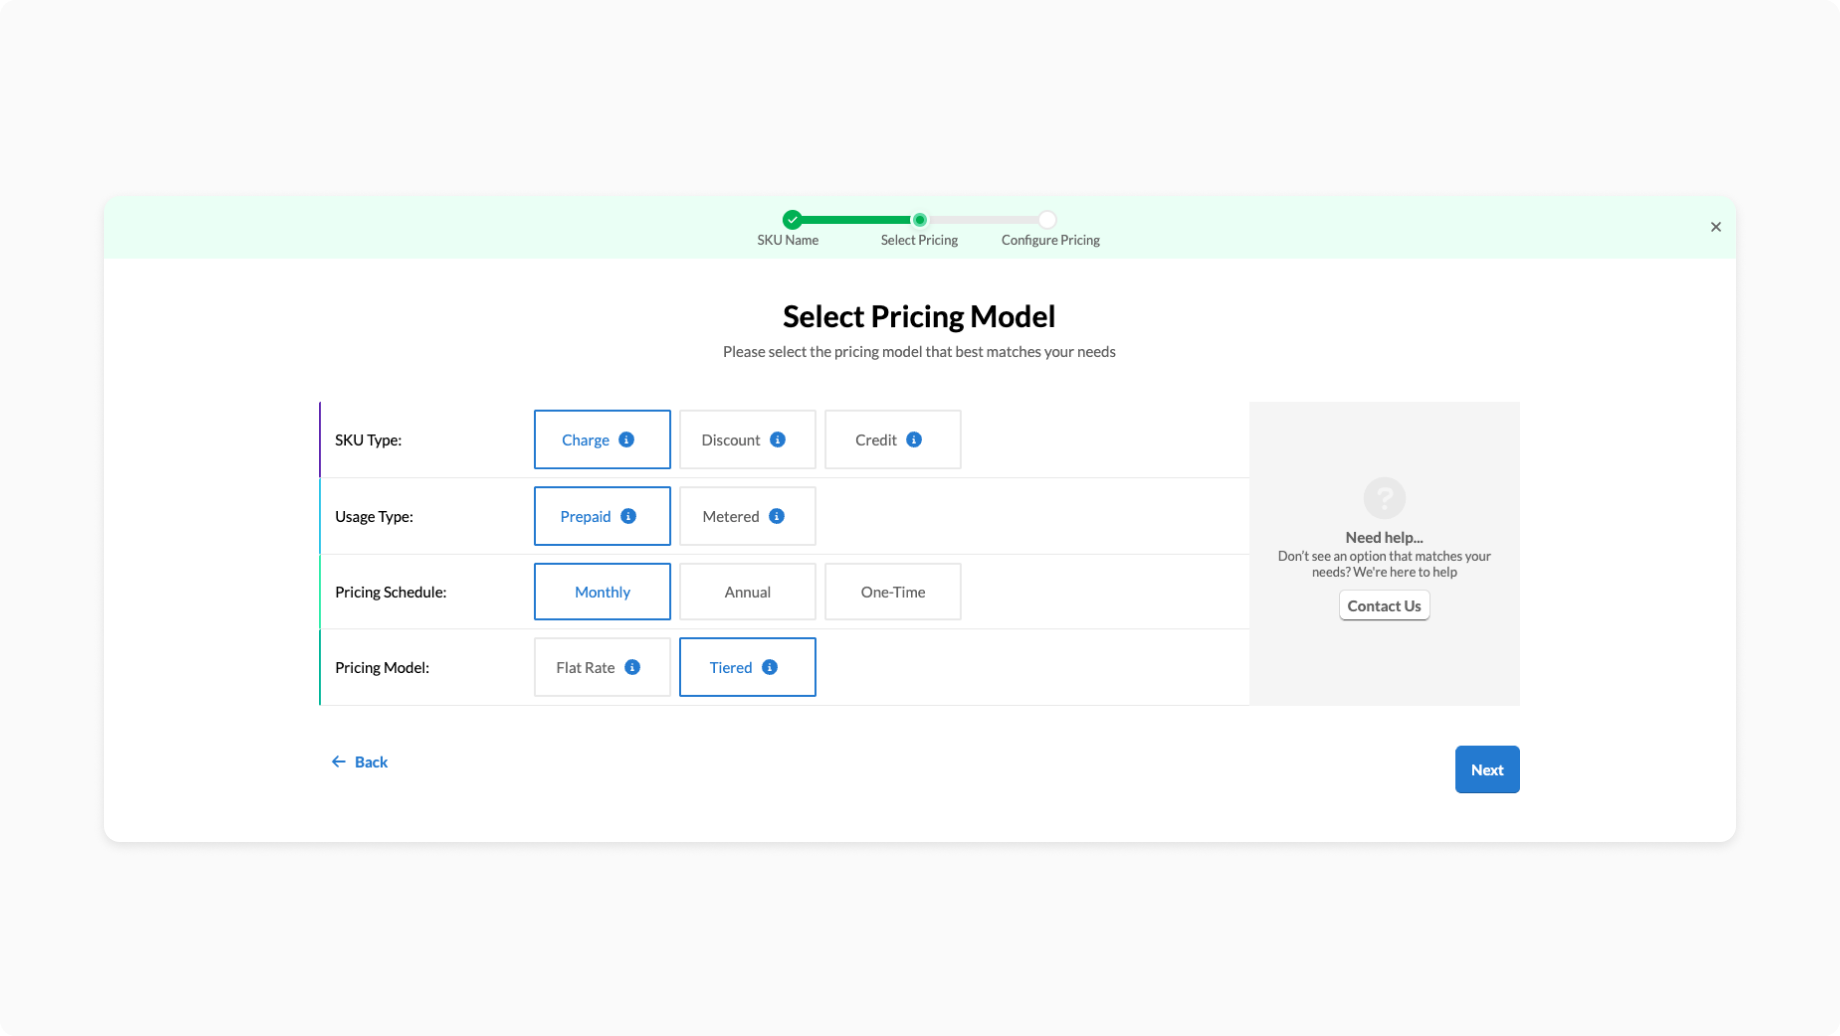Image resolution: width=1840 pixels, height=1036 pixels.
Task: Close the pricing wizard dialog
Action: click(x=1715, y=227)
